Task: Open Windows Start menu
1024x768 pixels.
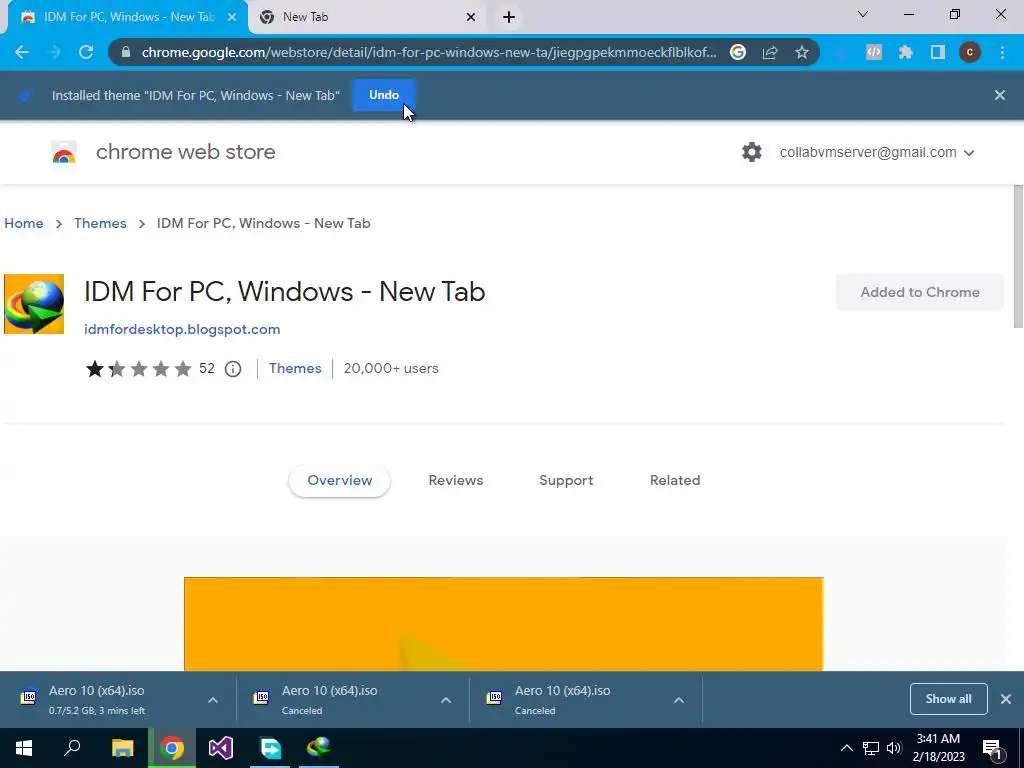Action: (24, 748)
